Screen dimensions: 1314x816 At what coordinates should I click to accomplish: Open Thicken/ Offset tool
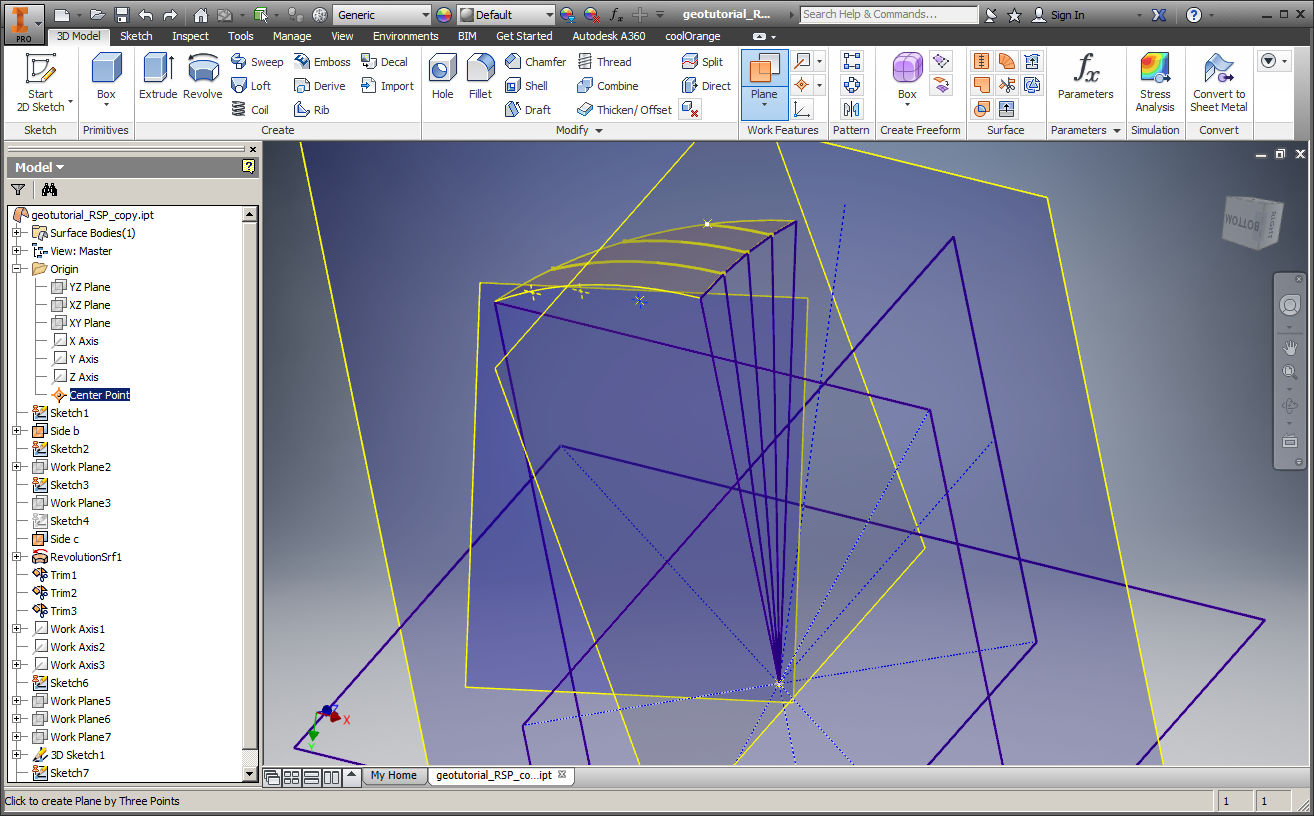624,110
